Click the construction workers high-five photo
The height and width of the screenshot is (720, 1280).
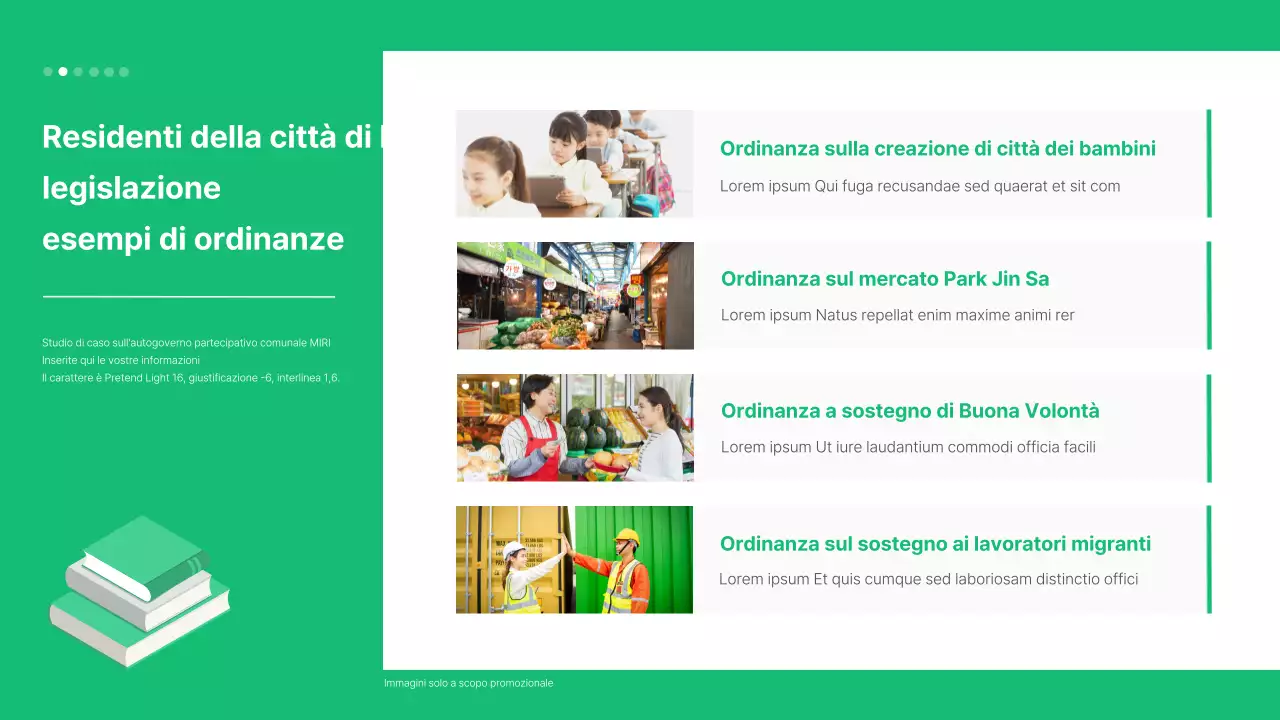(574, 559)
